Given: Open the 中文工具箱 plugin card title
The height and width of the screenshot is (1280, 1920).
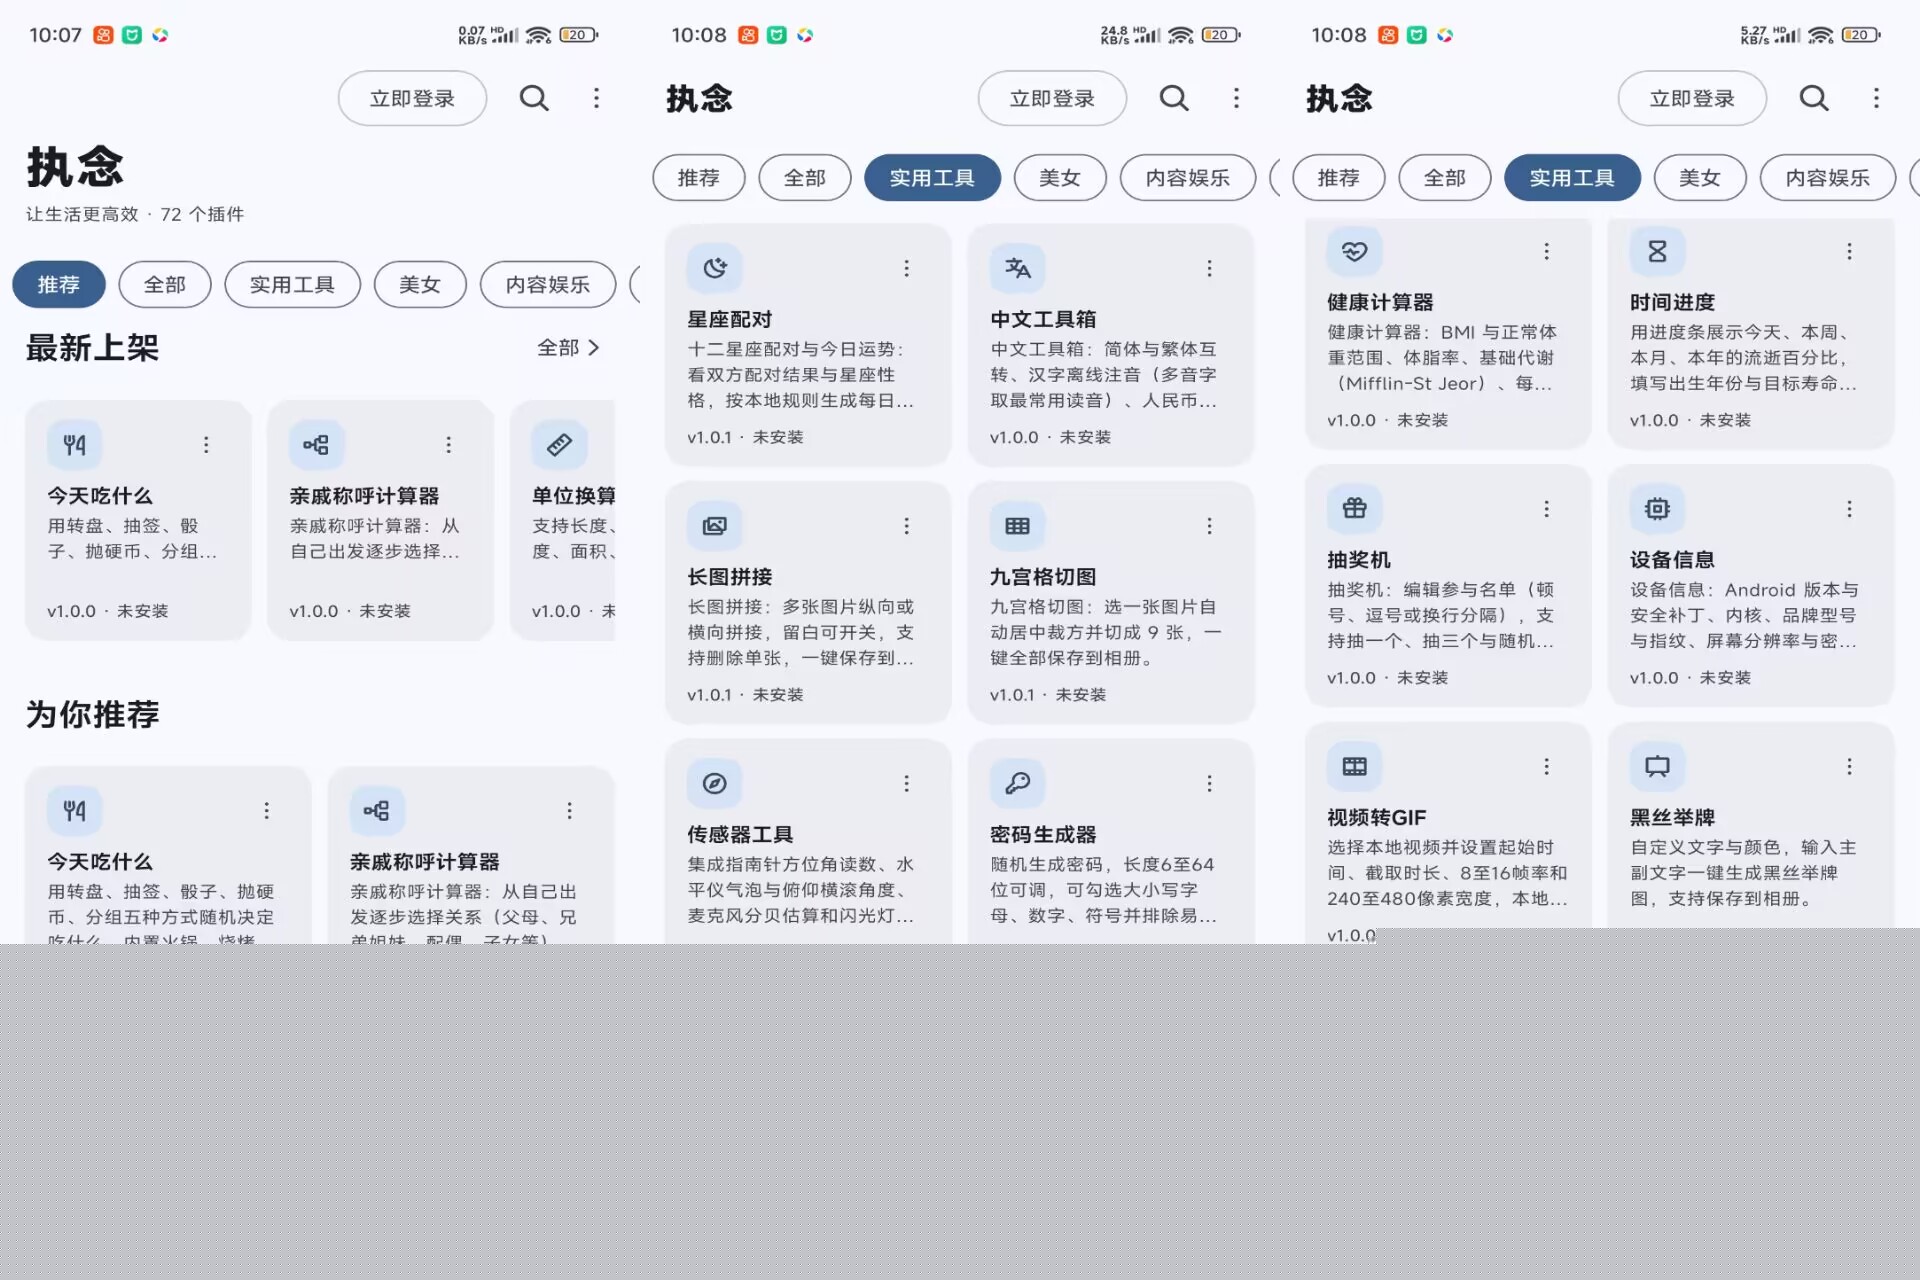Looking at the screenshot, I should [1043, 319].
